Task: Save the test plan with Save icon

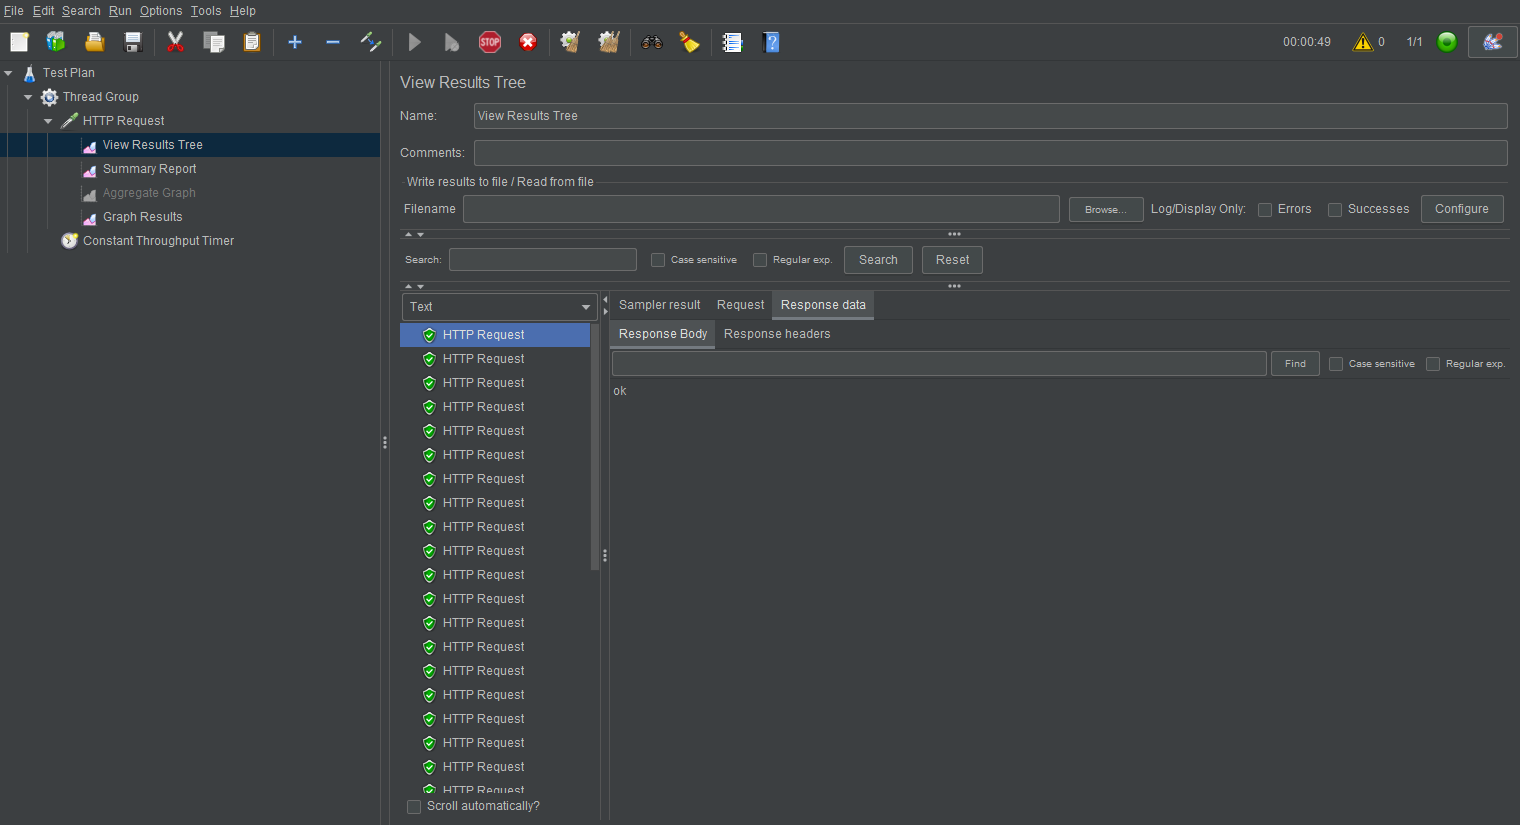Action: [x=133, y=42]
